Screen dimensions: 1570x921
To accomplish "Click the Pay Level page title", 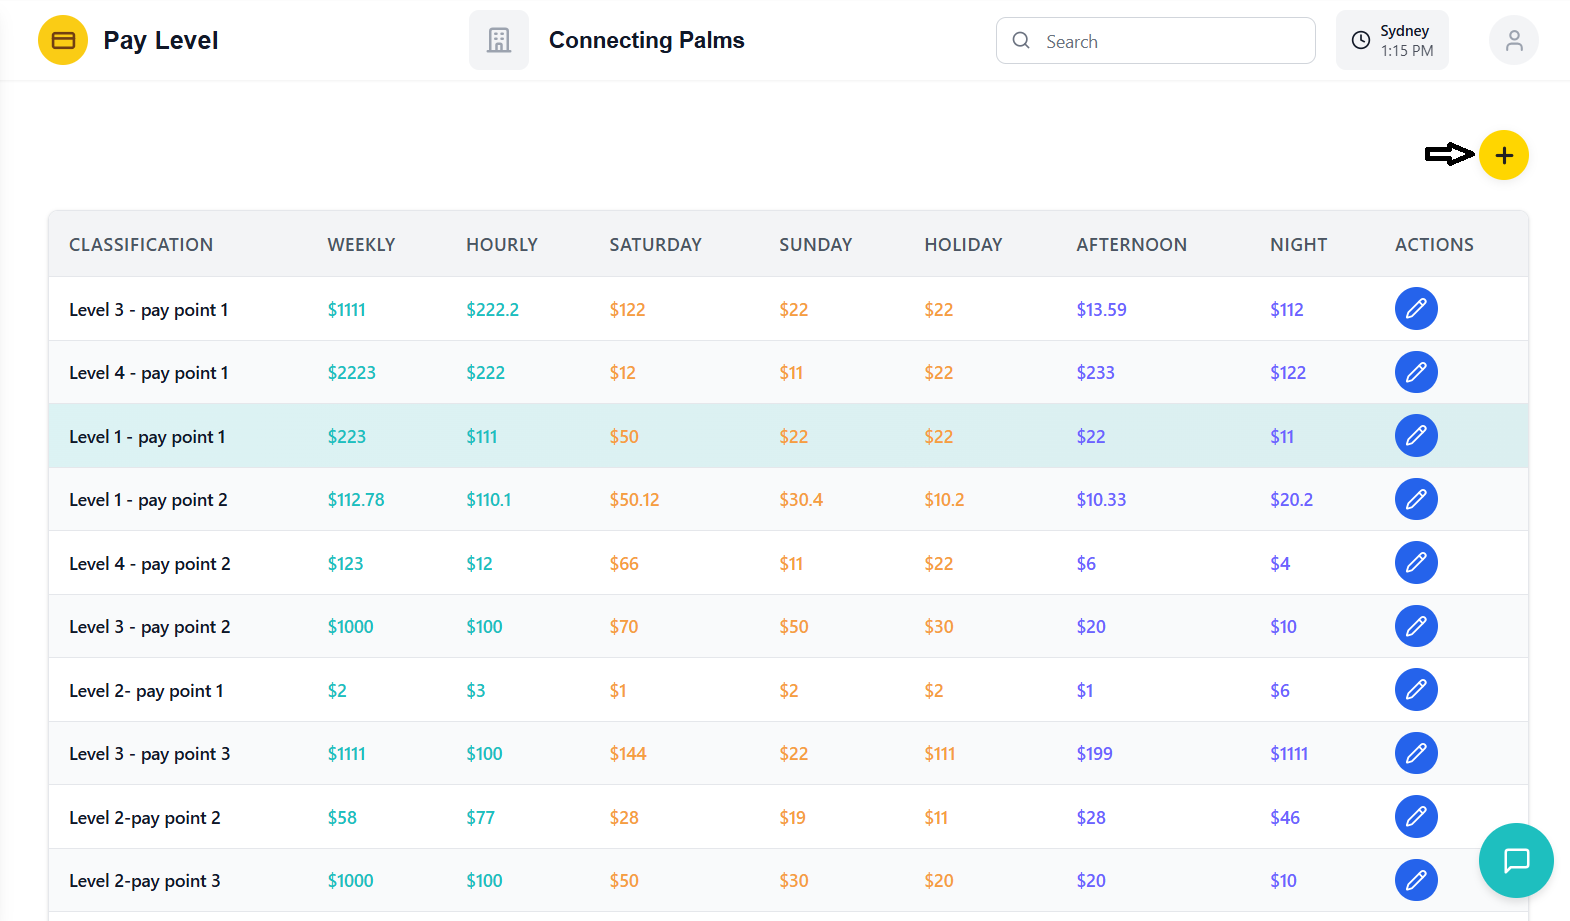I will tap(160, 41).
